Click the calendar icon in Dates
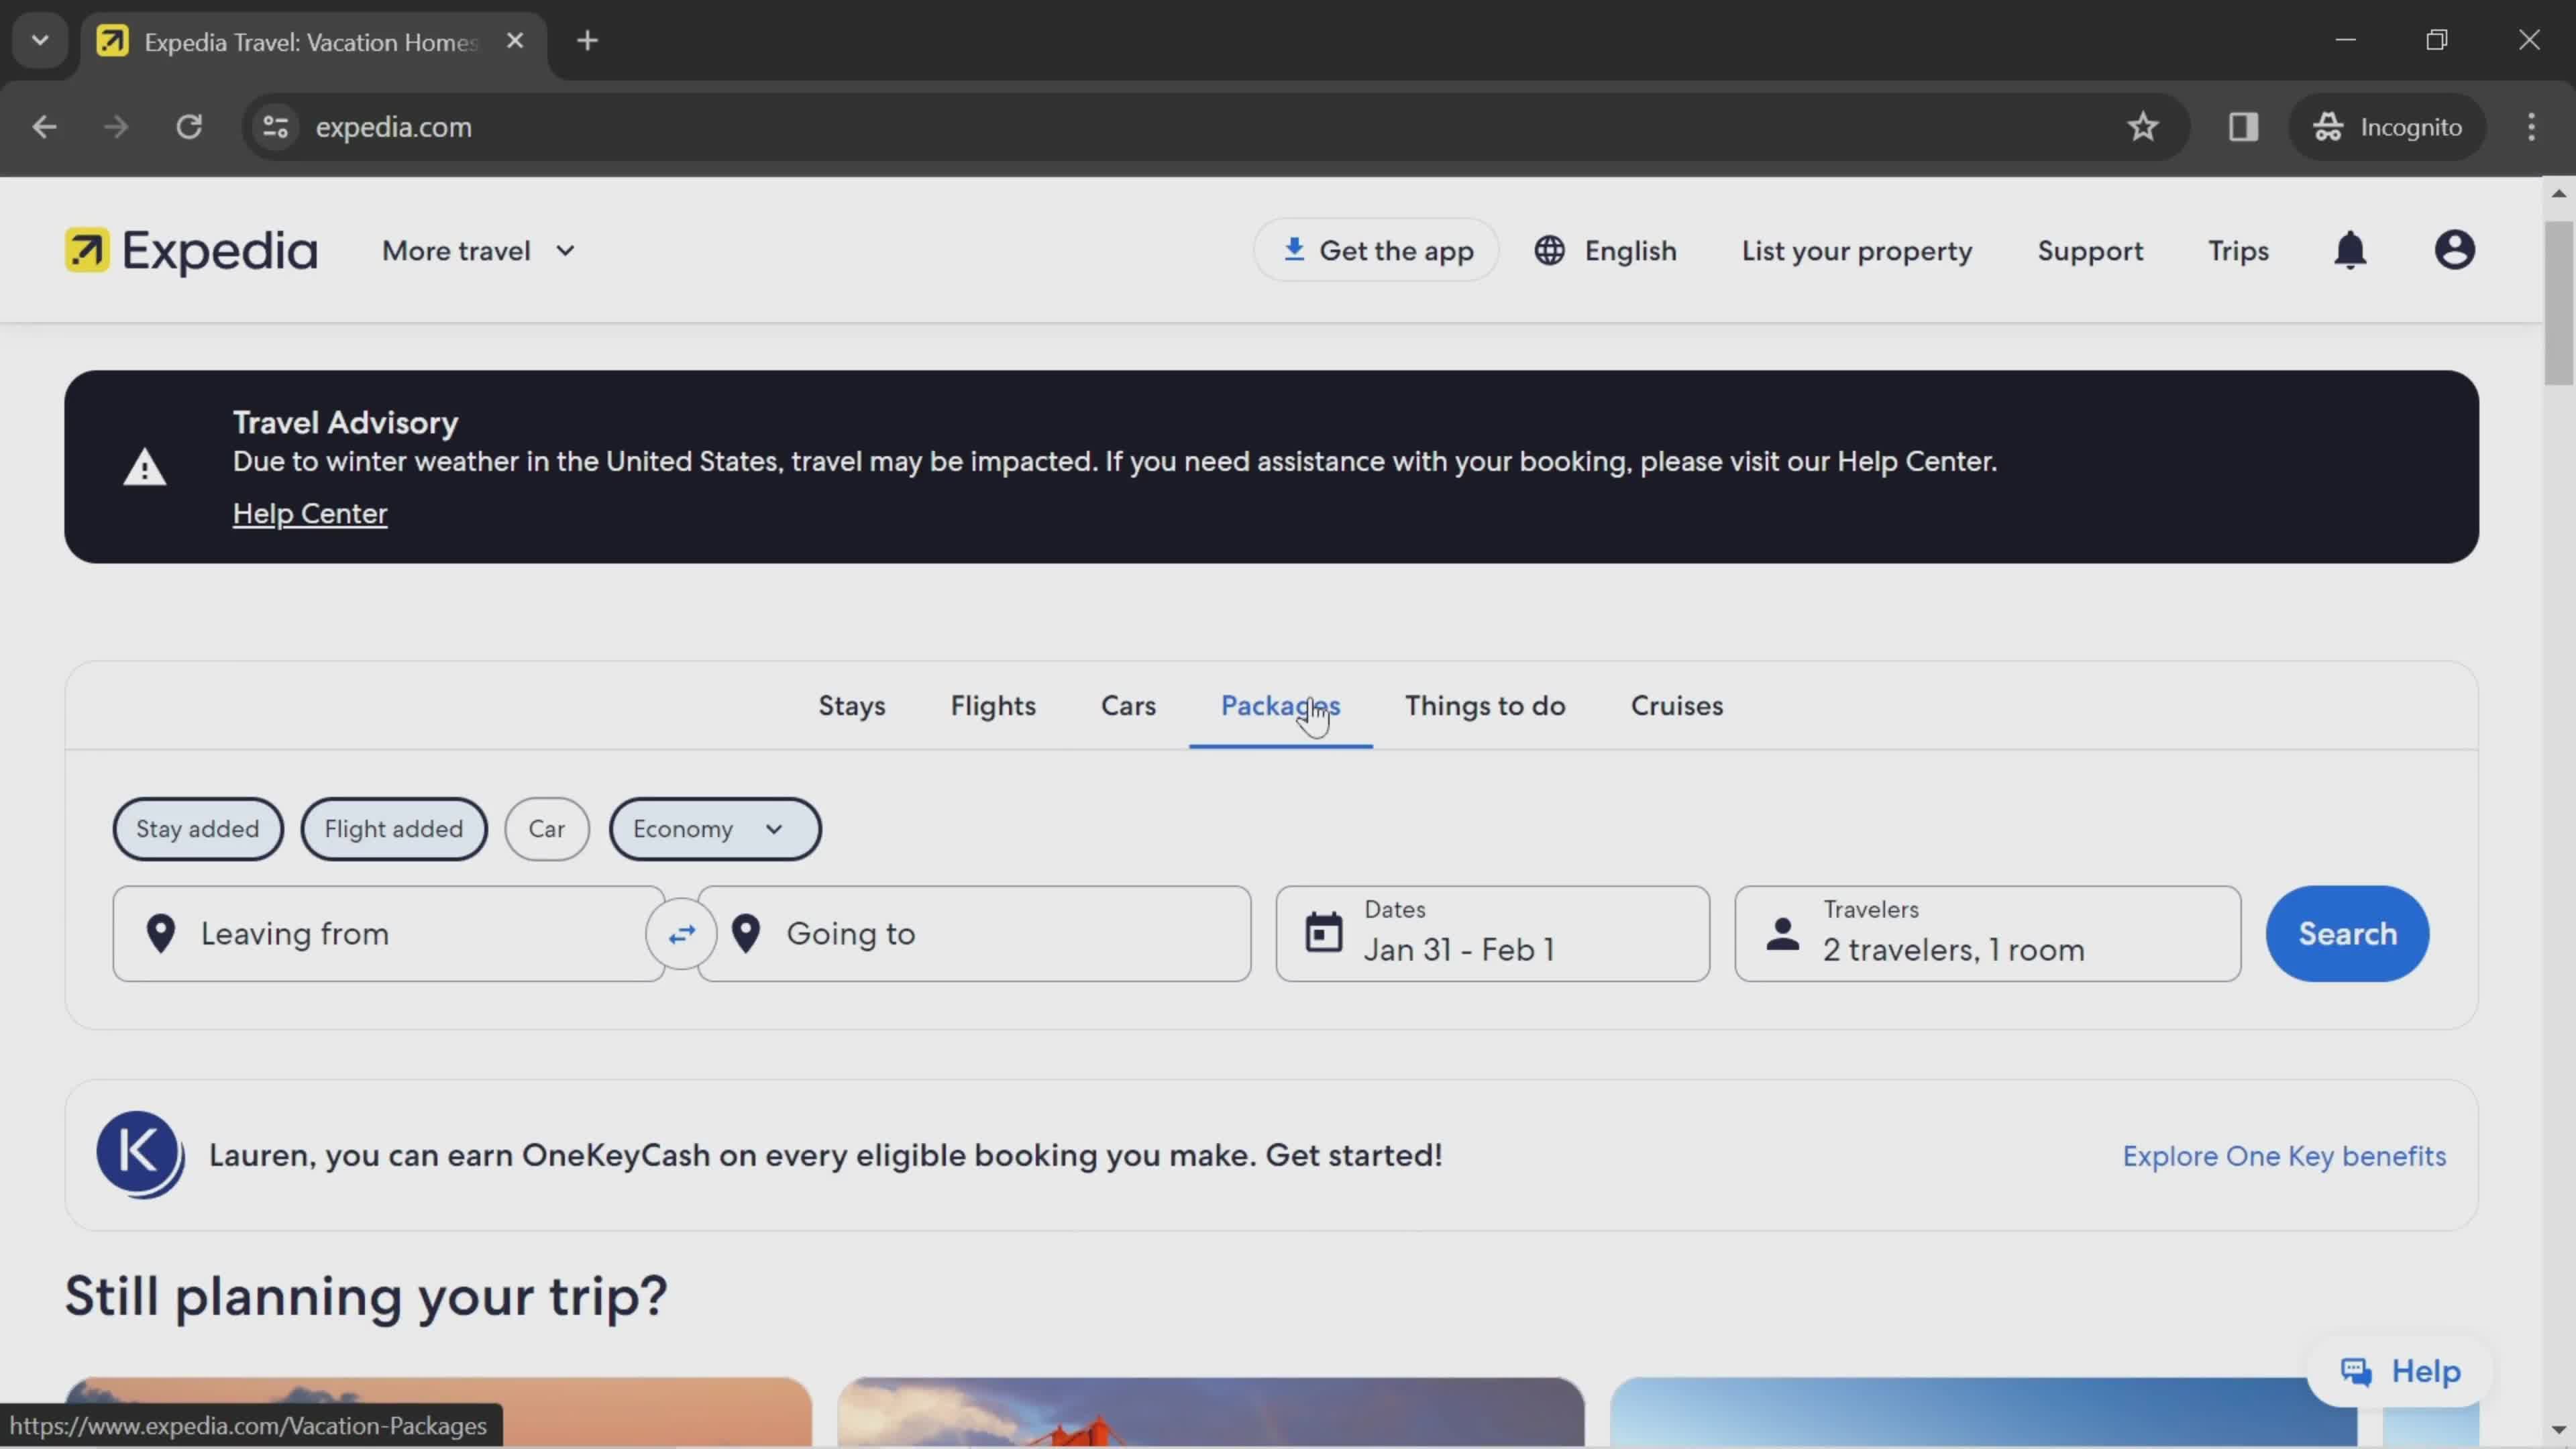Screen dimensions: 2576x1449 pyautogui.click(x=1323, y=932)
